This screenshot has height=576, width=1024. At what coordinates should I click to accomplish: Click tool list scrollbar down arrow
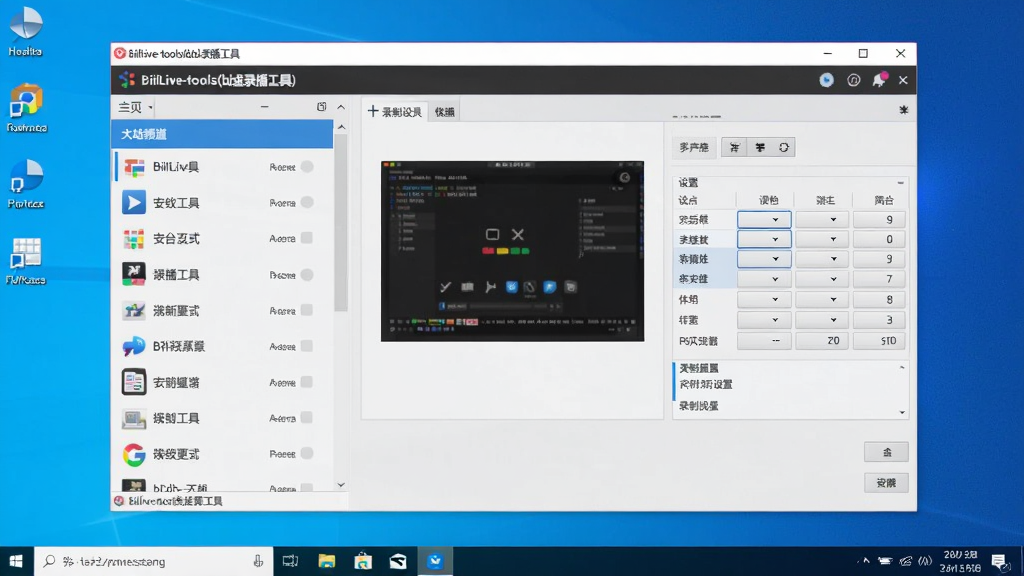[341, 485]
